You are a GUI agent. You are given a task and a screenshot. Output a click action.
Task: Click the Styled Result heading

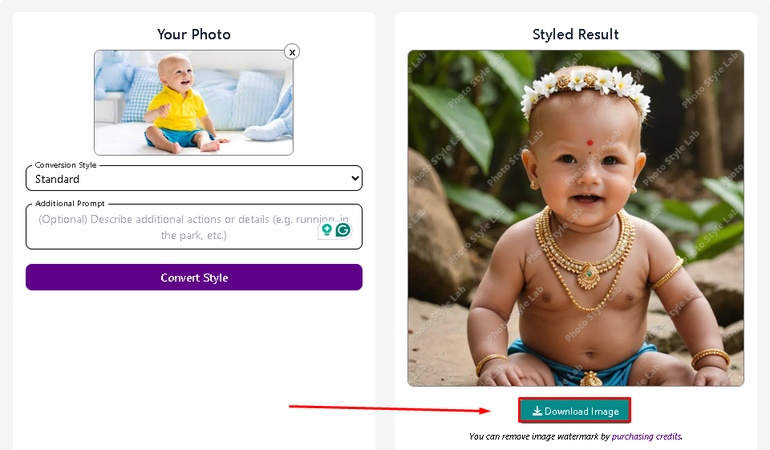575,34
